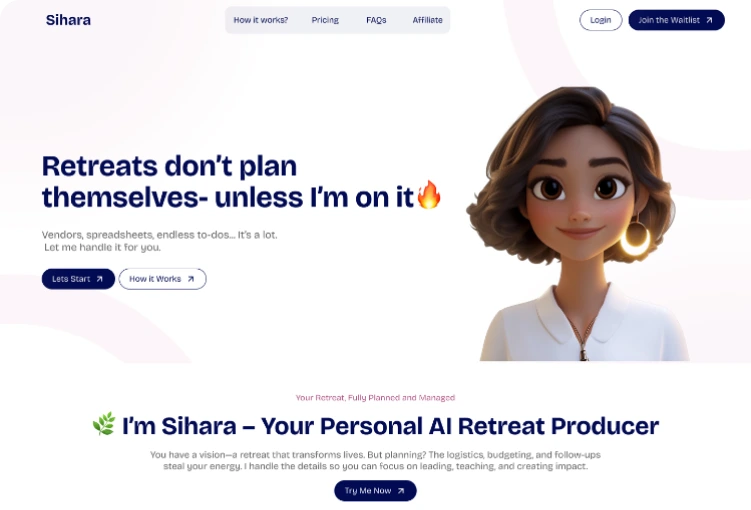
Task: Click the Login button
Action: click(601, 20)
